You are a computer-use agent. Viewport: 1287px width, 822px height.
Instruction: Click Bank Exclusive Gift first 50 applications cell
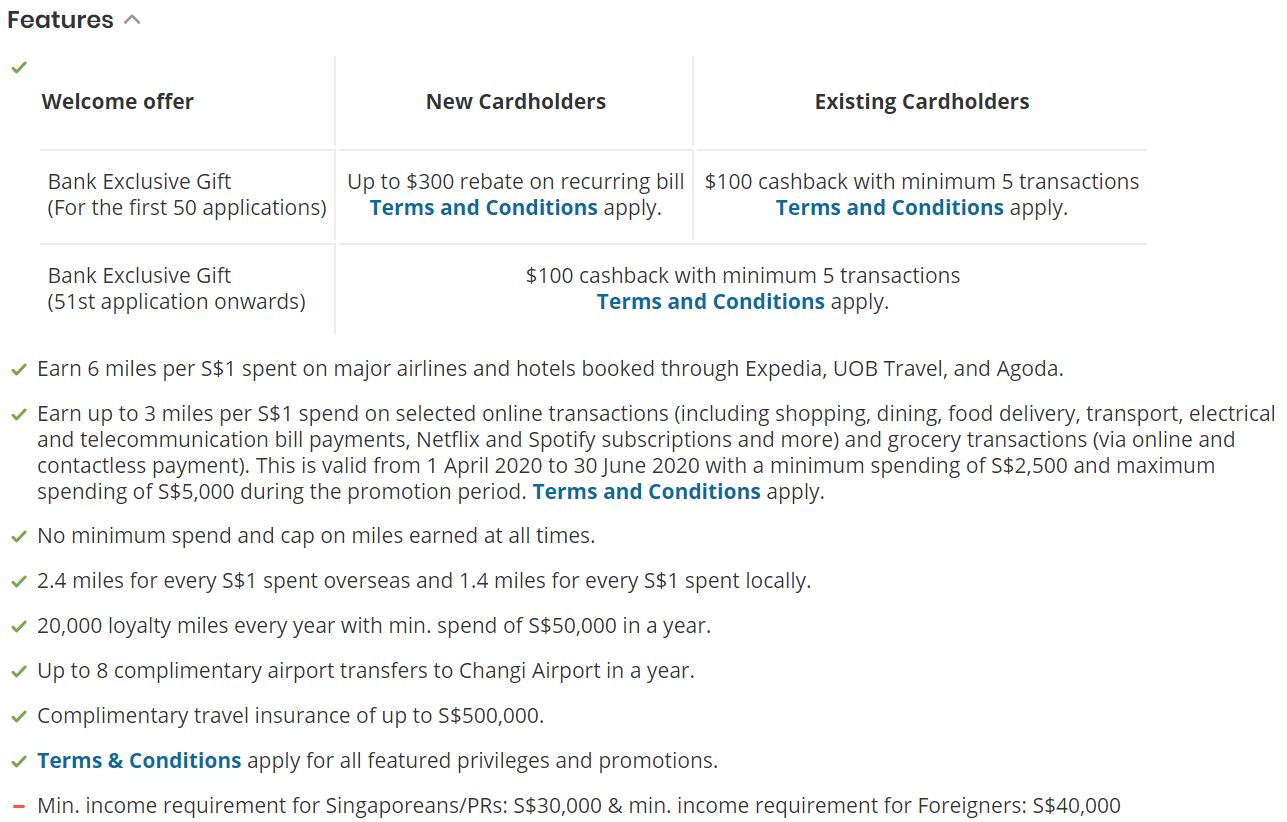coord(187,195)
